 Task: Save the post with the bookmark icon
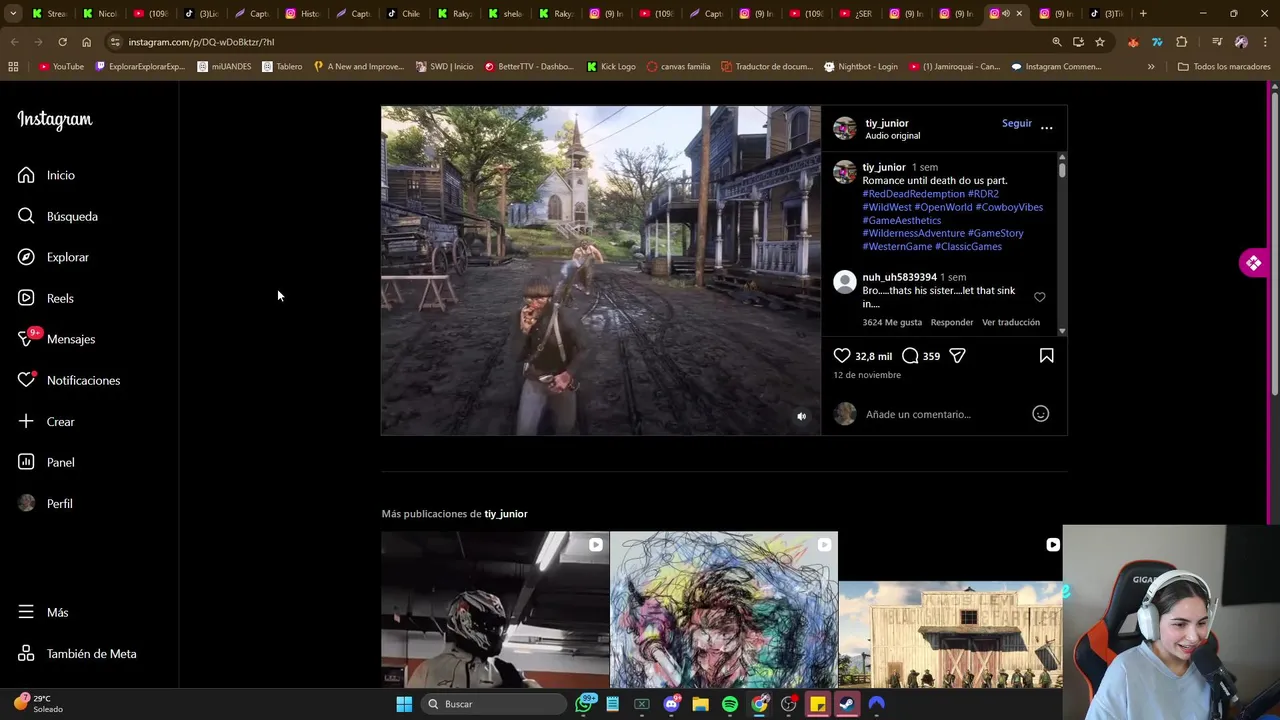1046,355
